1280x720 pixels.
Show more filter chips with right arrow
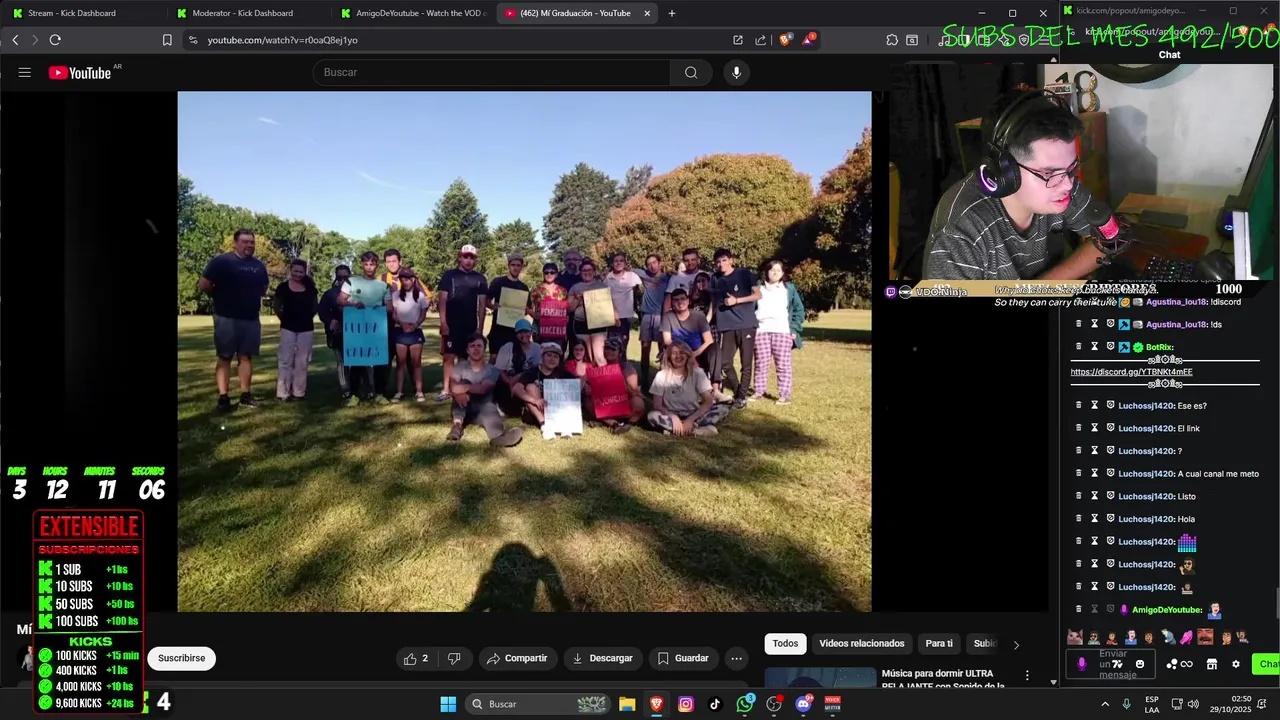click(x=1016, y=645)
